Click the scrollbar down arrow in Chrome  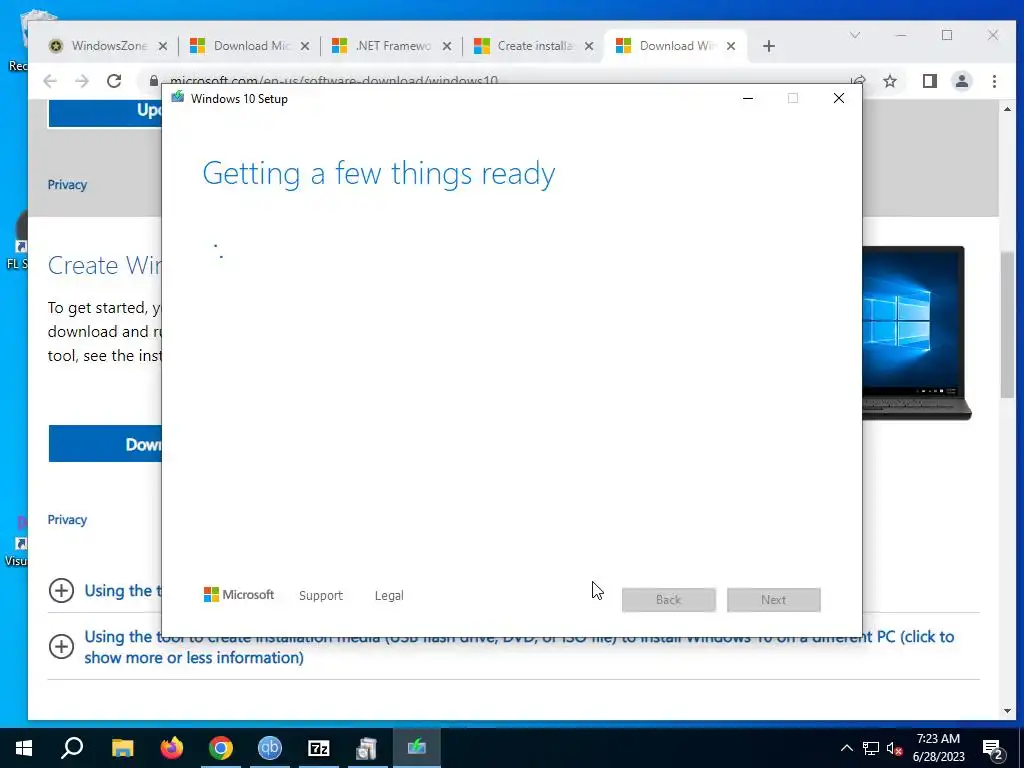1006,711
